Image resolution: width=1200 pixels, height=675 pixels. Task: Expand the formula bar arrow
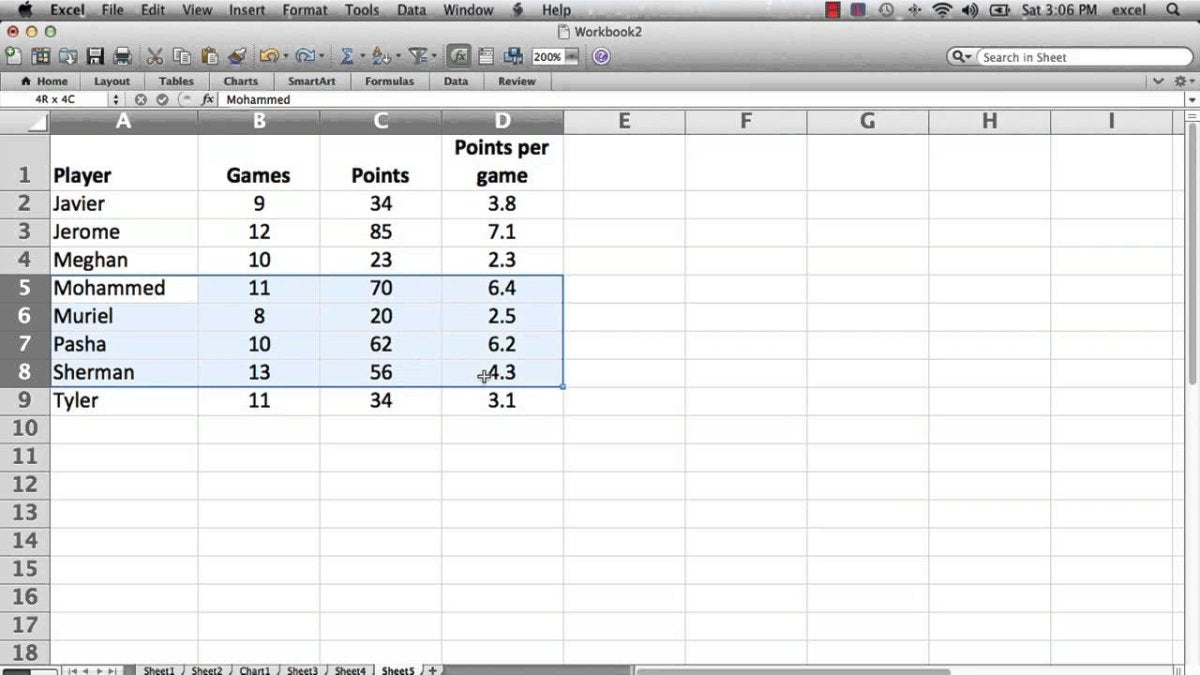tap(1192, 99)
